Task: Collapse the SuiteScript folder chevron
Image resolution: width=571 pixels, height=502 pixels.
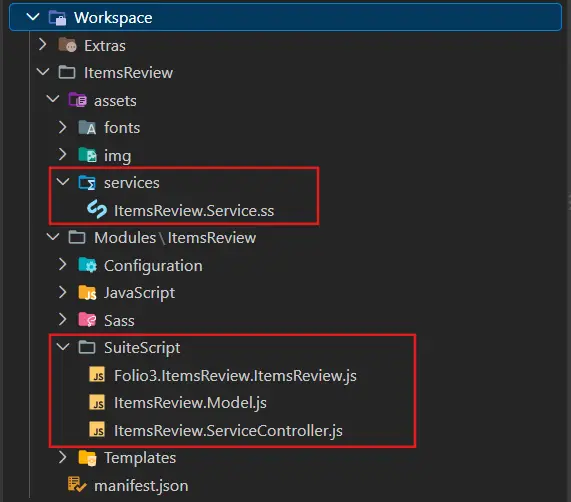Action: point(63,346)
